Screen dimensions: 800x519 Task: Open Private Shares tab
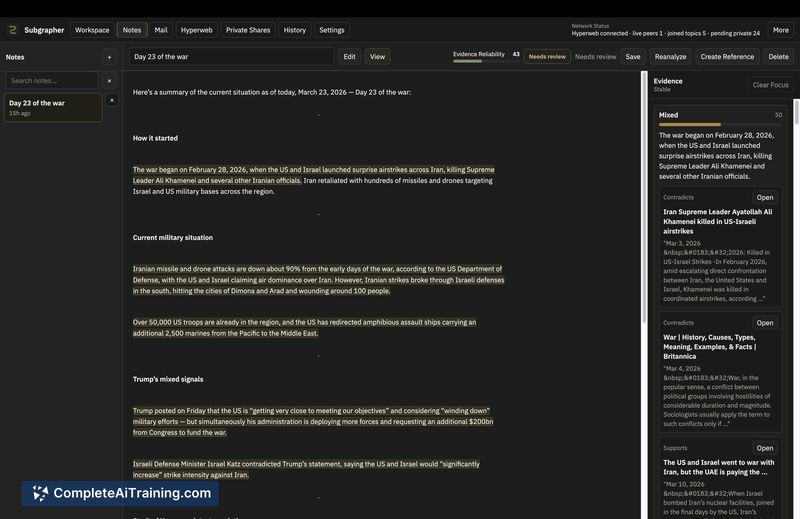point(248,30)
